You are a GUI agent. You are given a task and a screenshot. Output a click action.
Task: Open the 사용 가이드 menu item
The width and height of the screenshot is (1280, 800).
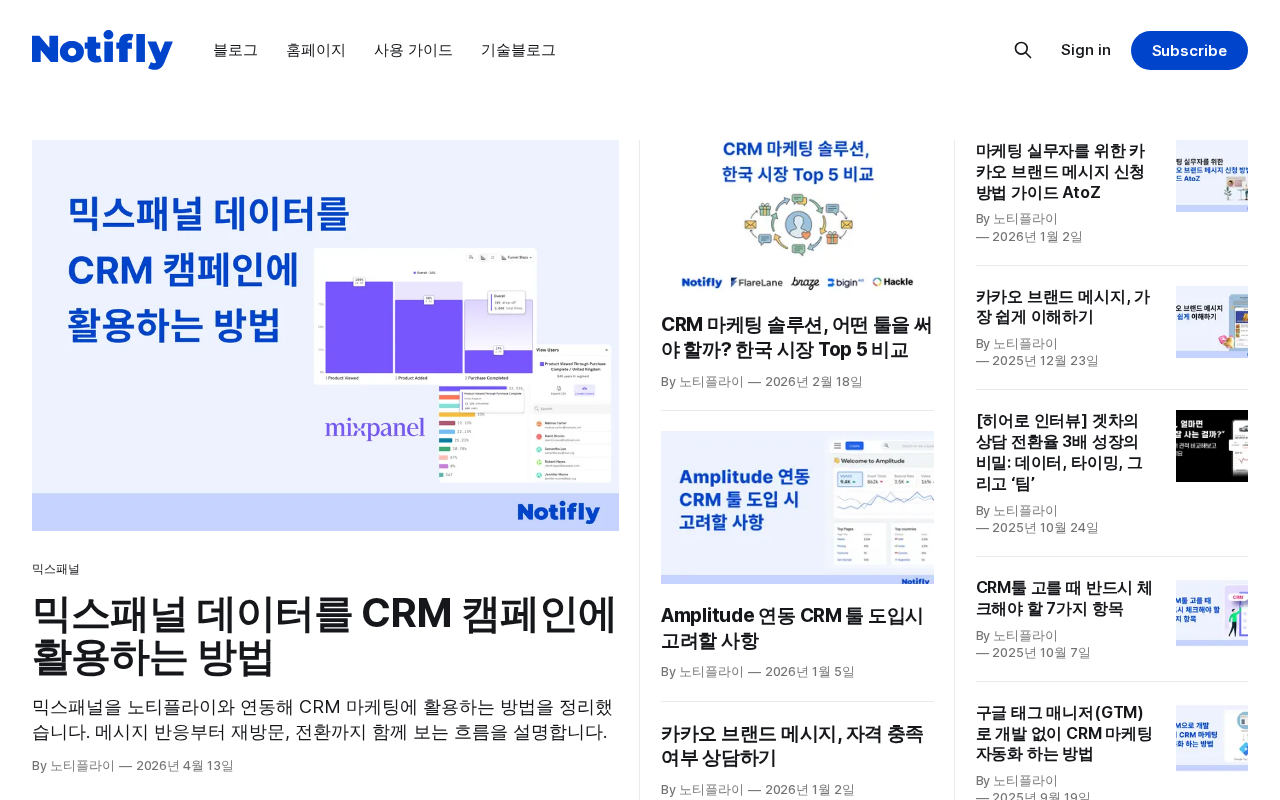click(x=413, y=50)
